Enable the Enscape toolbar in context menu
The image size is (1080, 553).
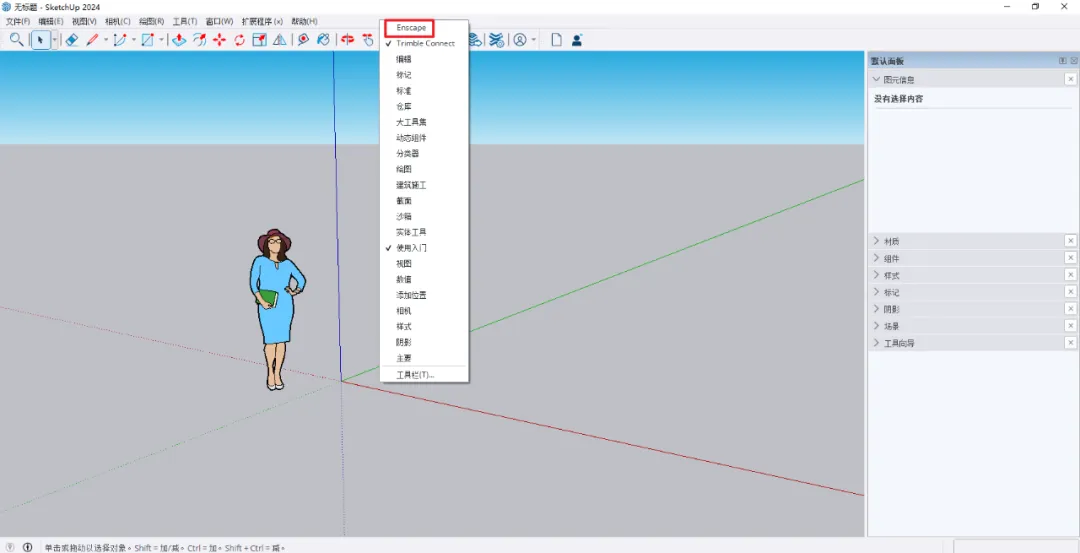[x=410, y=28]
